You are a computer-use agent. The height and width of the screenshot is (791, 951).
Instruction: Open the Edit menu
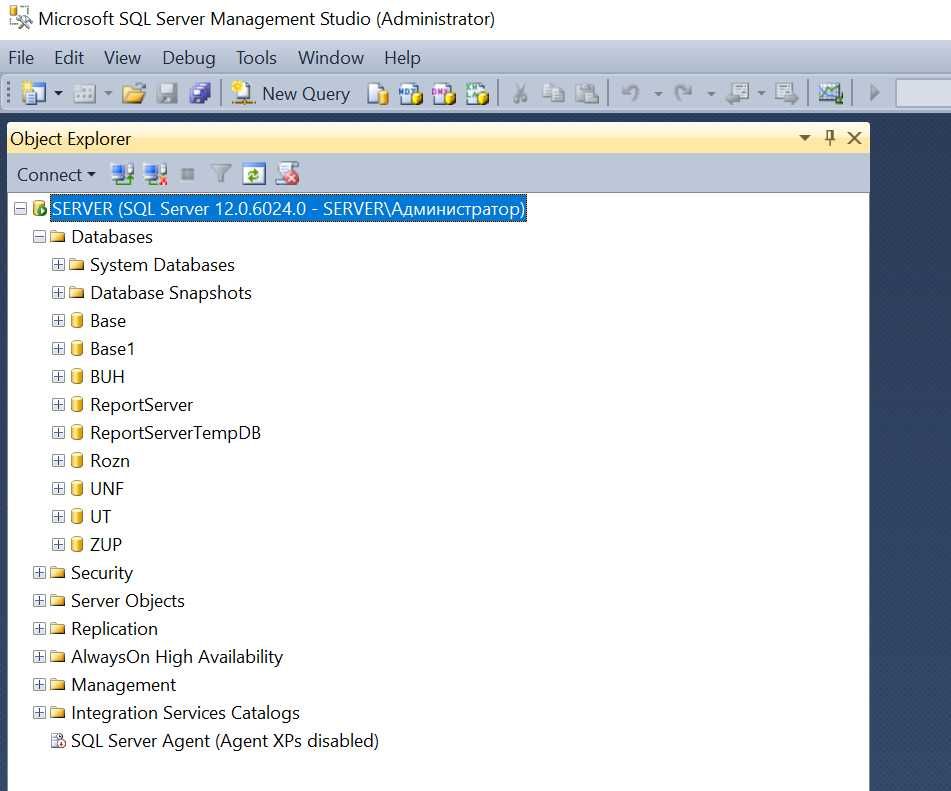pyautogui.click(x=69, y=58)
